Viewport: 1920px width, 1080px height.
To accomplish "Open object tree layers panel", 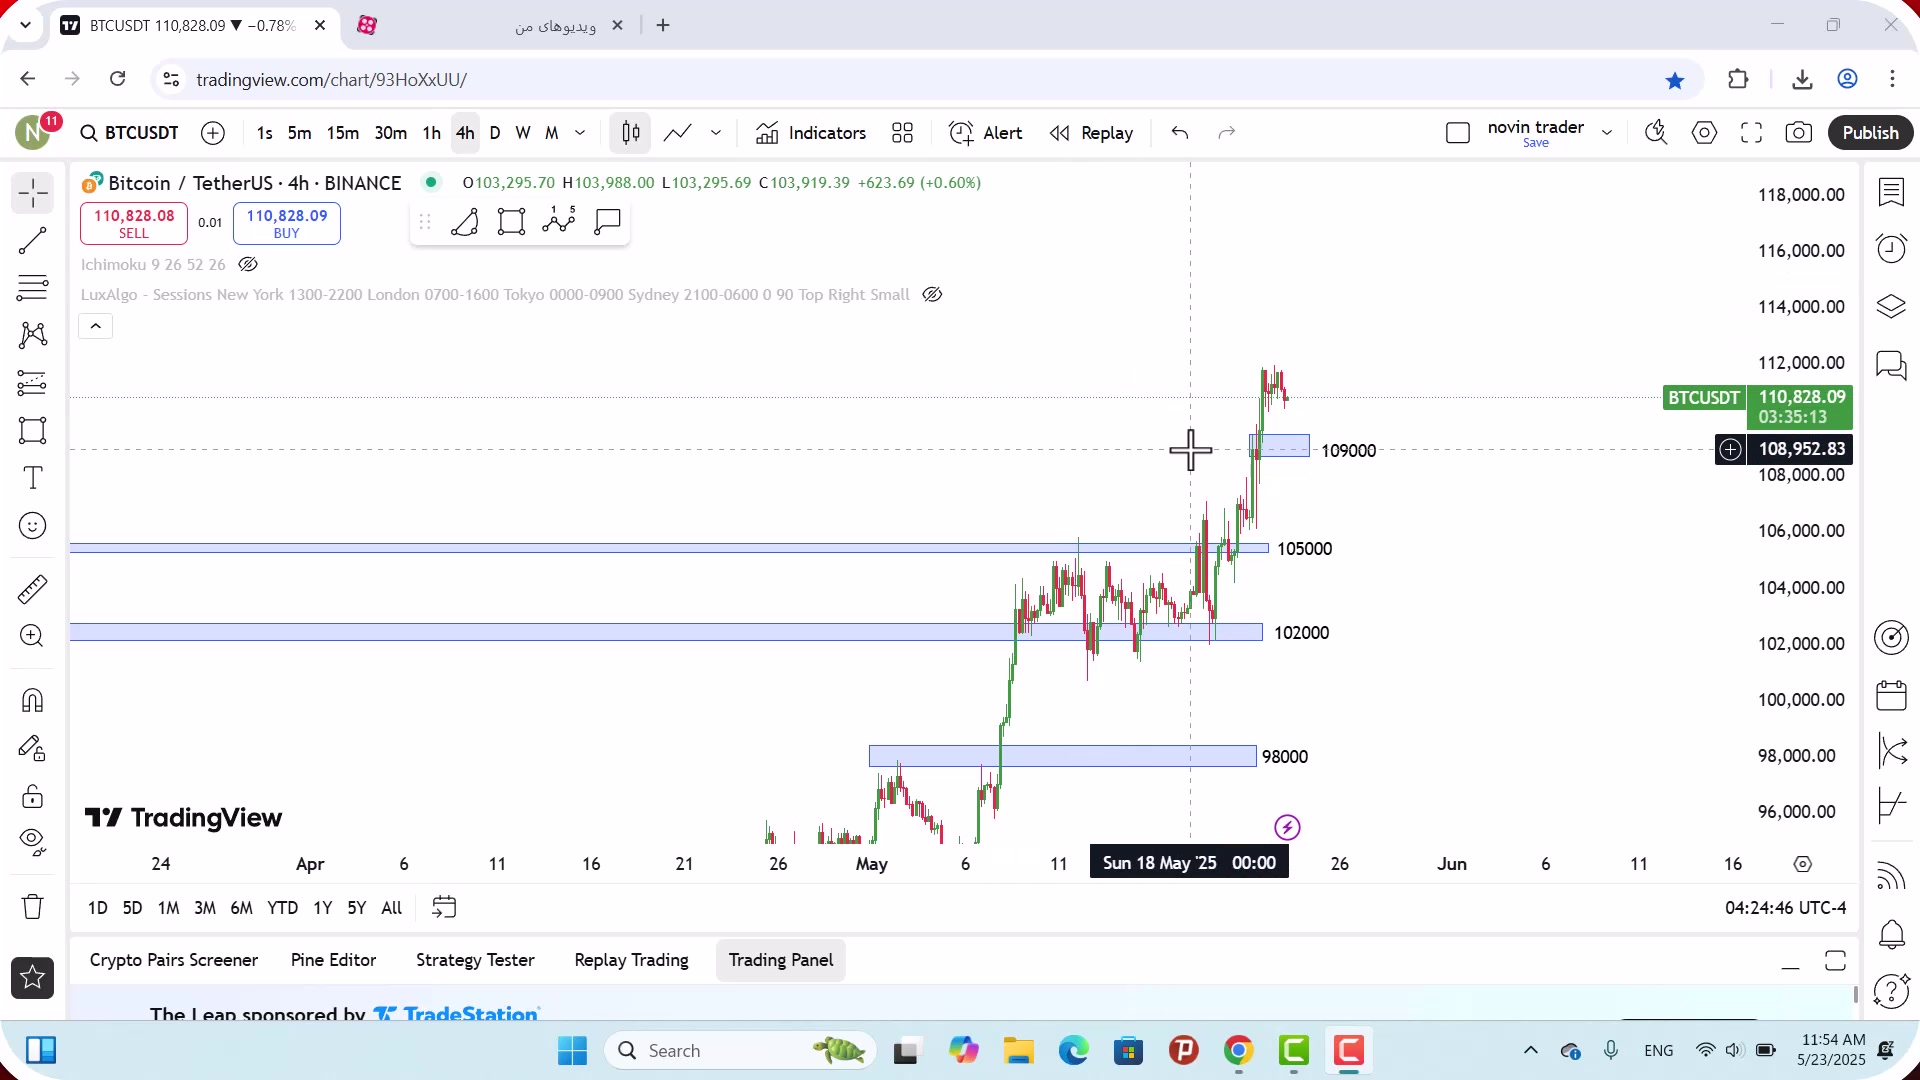I will point(1891,307).
